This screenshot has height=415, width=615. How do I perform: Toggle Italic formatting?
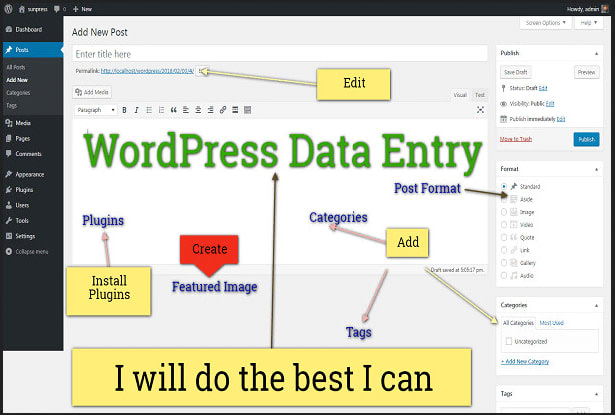[x=136, y=110]
